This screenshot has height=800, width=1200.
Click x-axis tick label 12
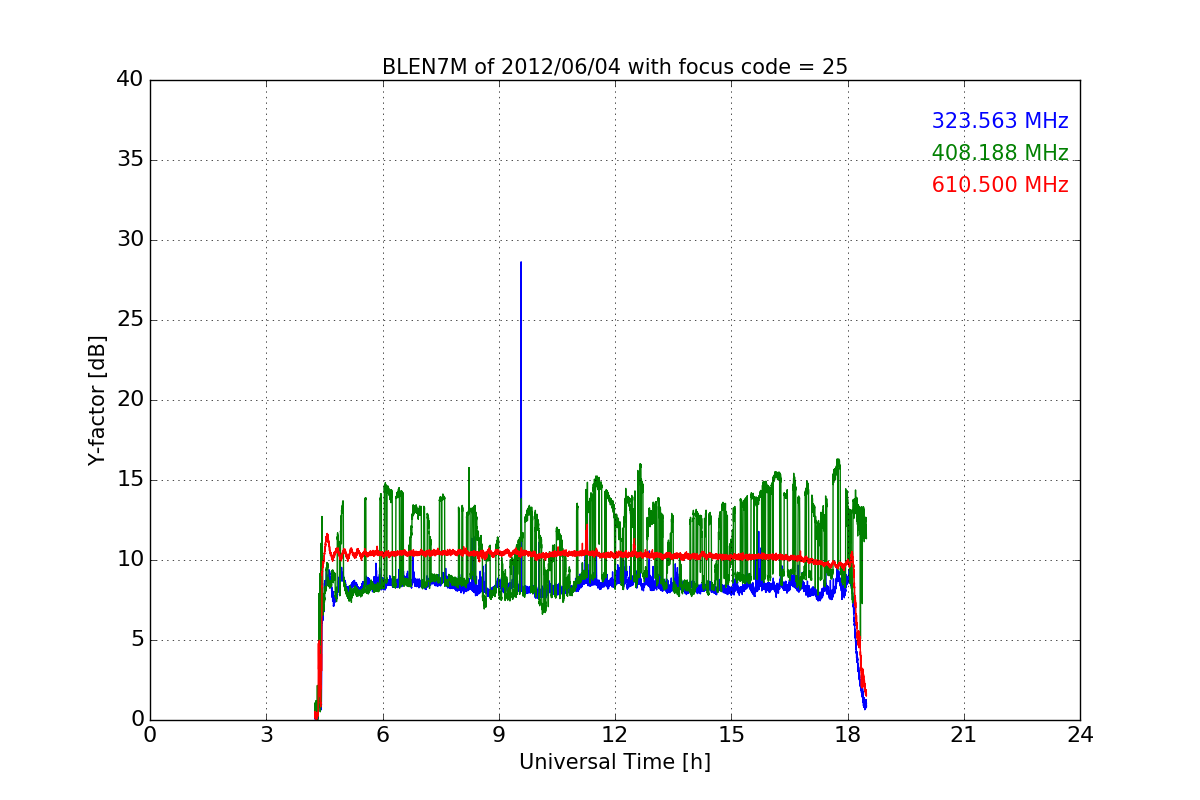615,735
